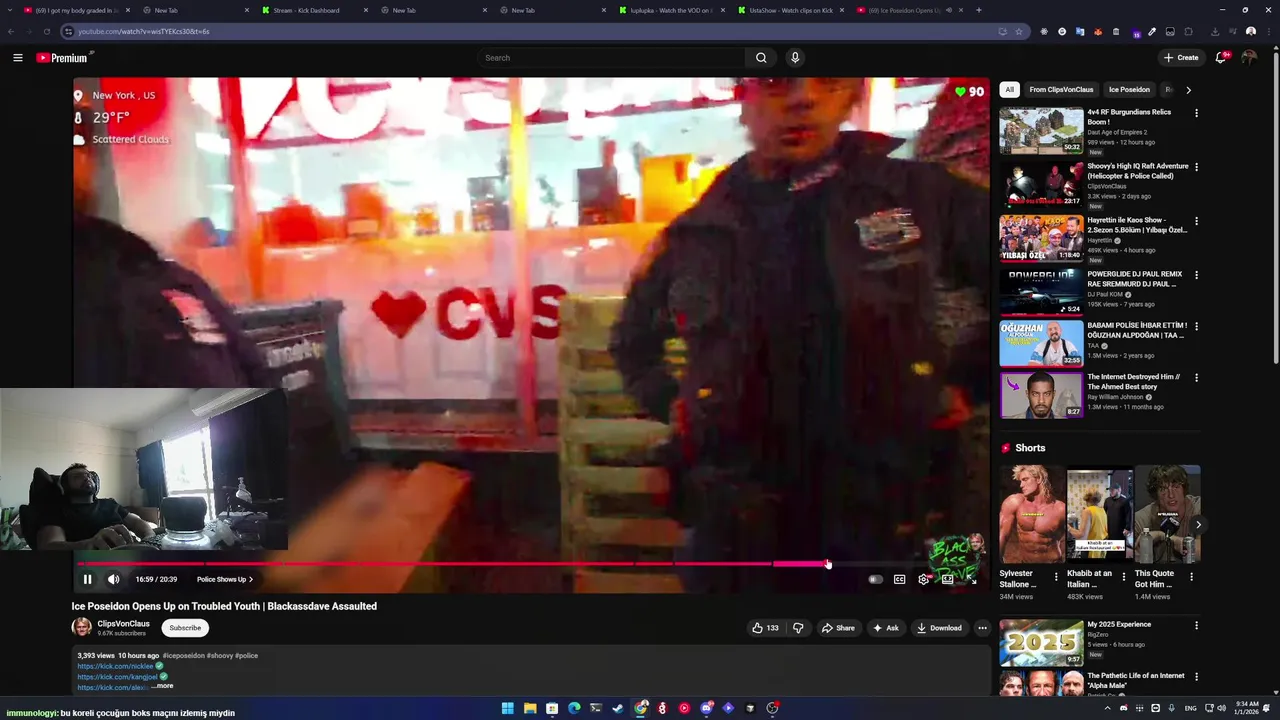
Task: Open options for 'My 2025 Experience' video
Action: point(1196,625)
